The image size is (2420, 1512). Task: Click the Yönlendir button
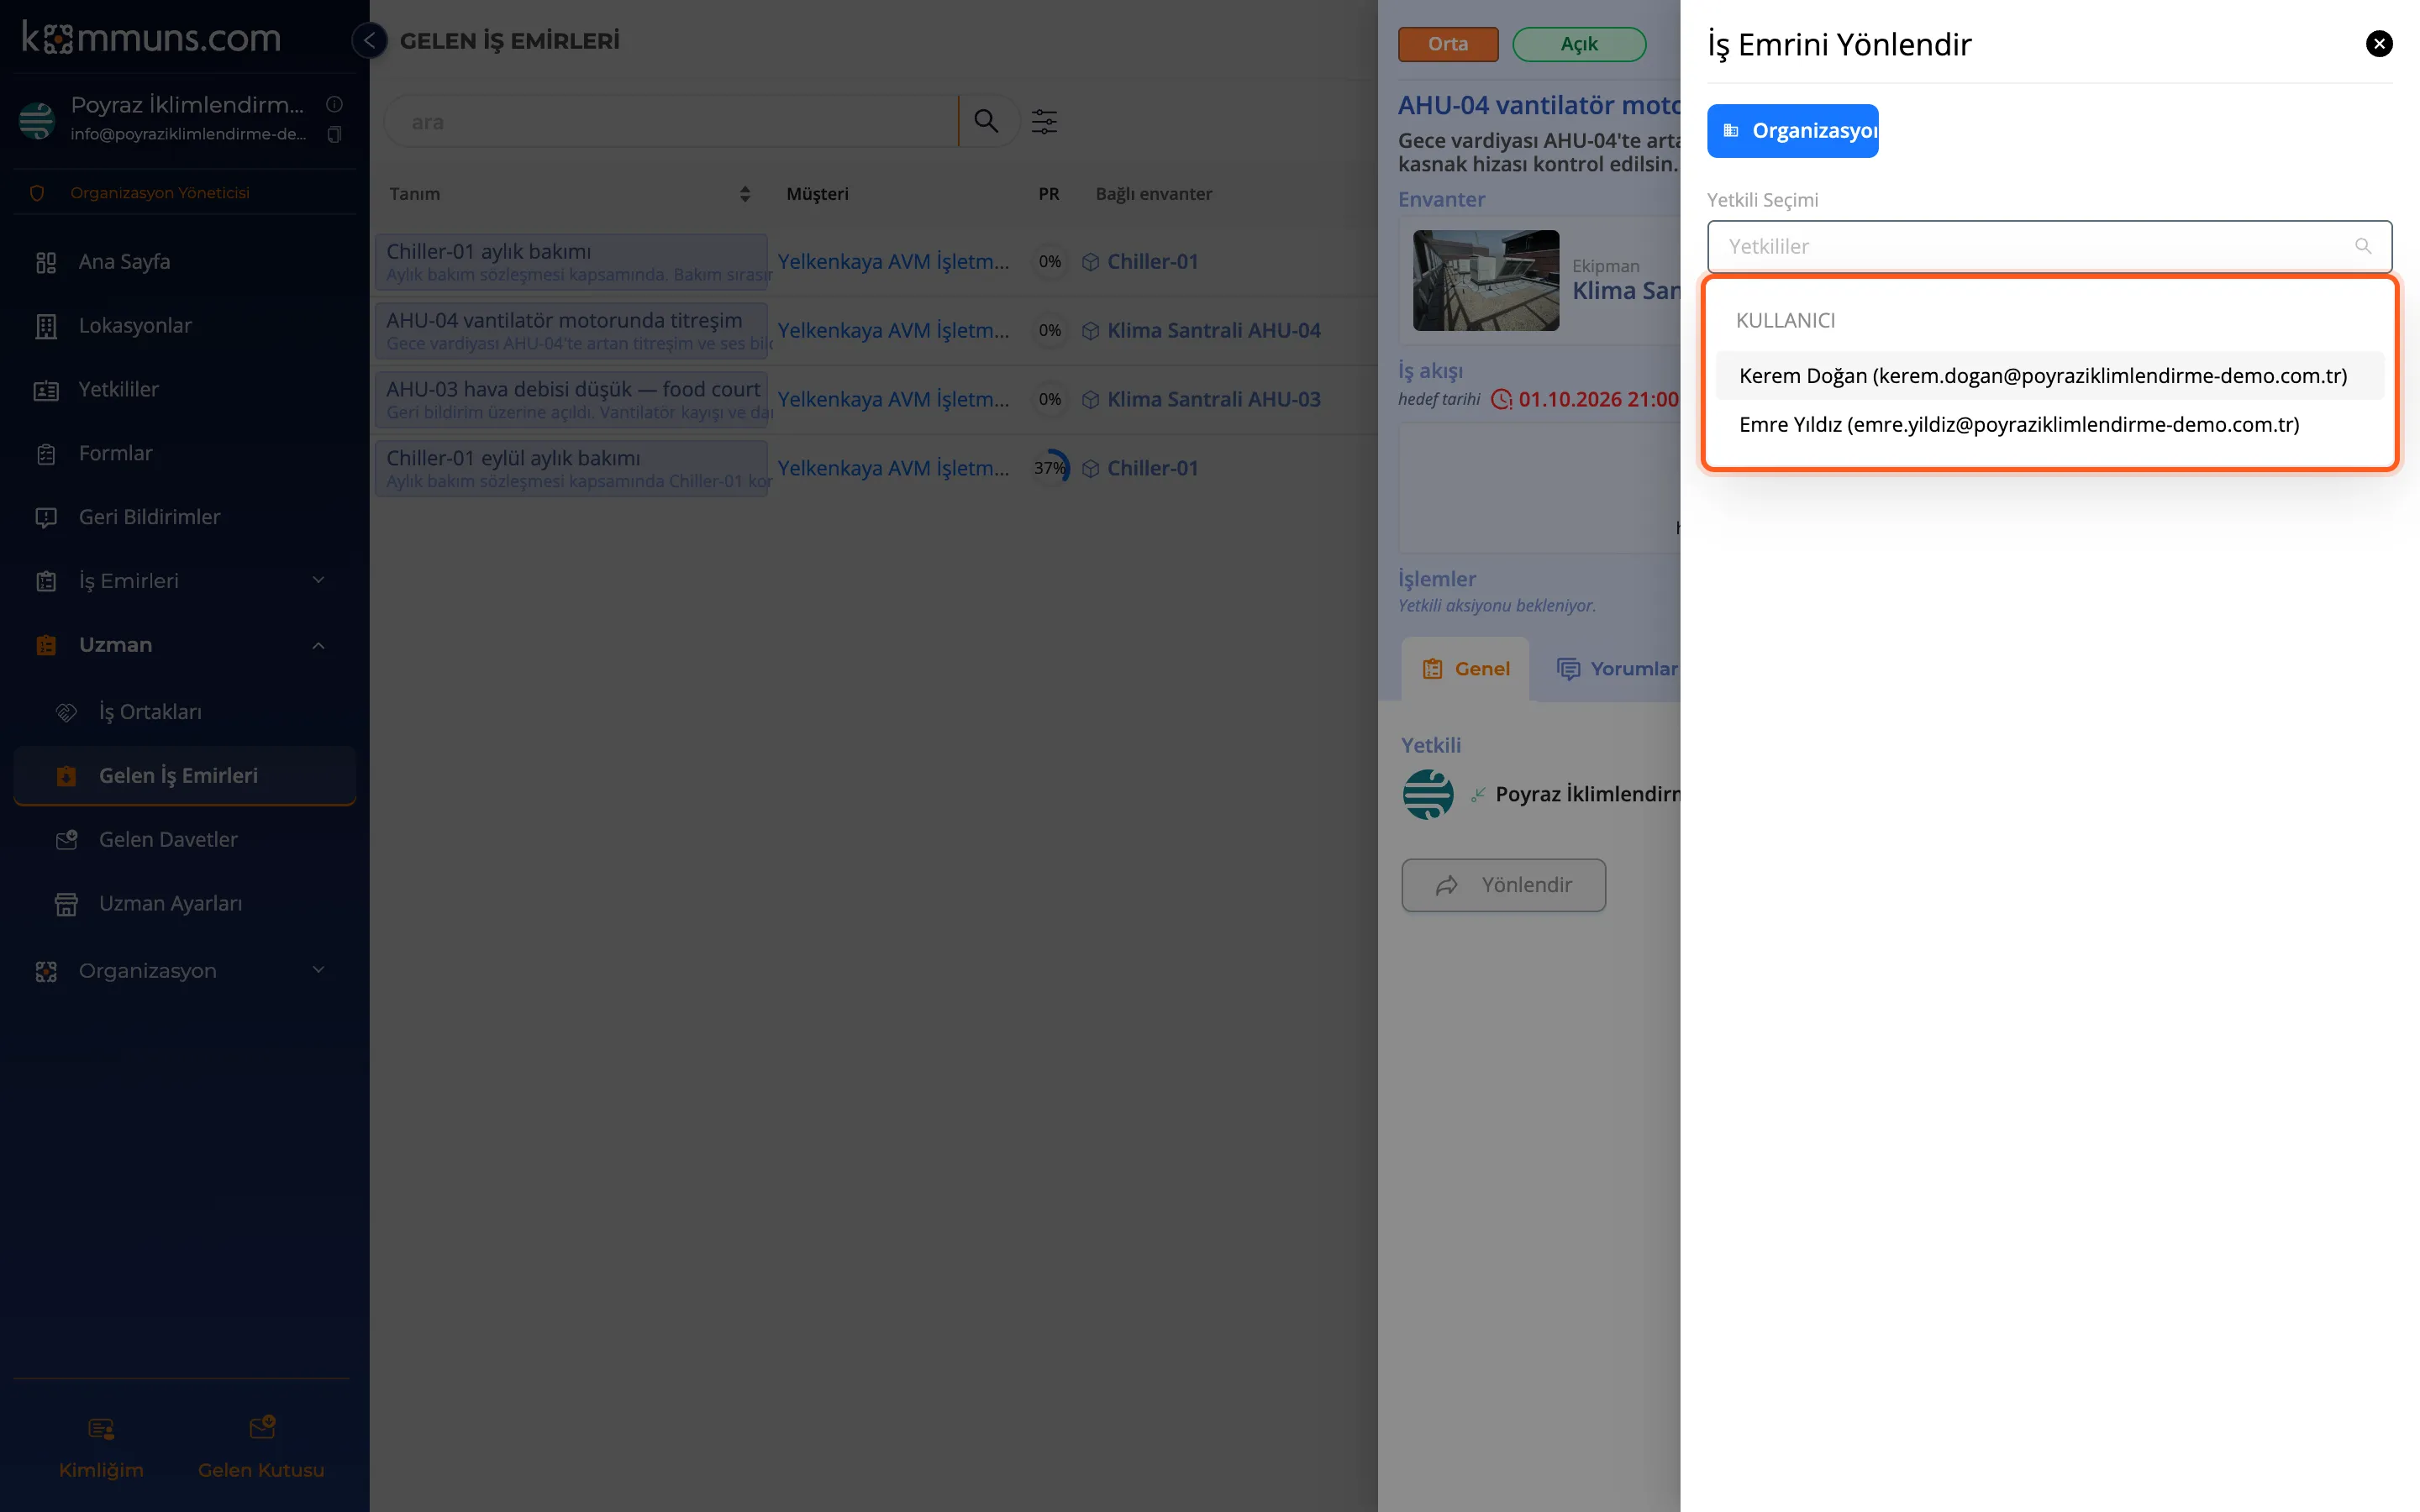pos(1503,886)
